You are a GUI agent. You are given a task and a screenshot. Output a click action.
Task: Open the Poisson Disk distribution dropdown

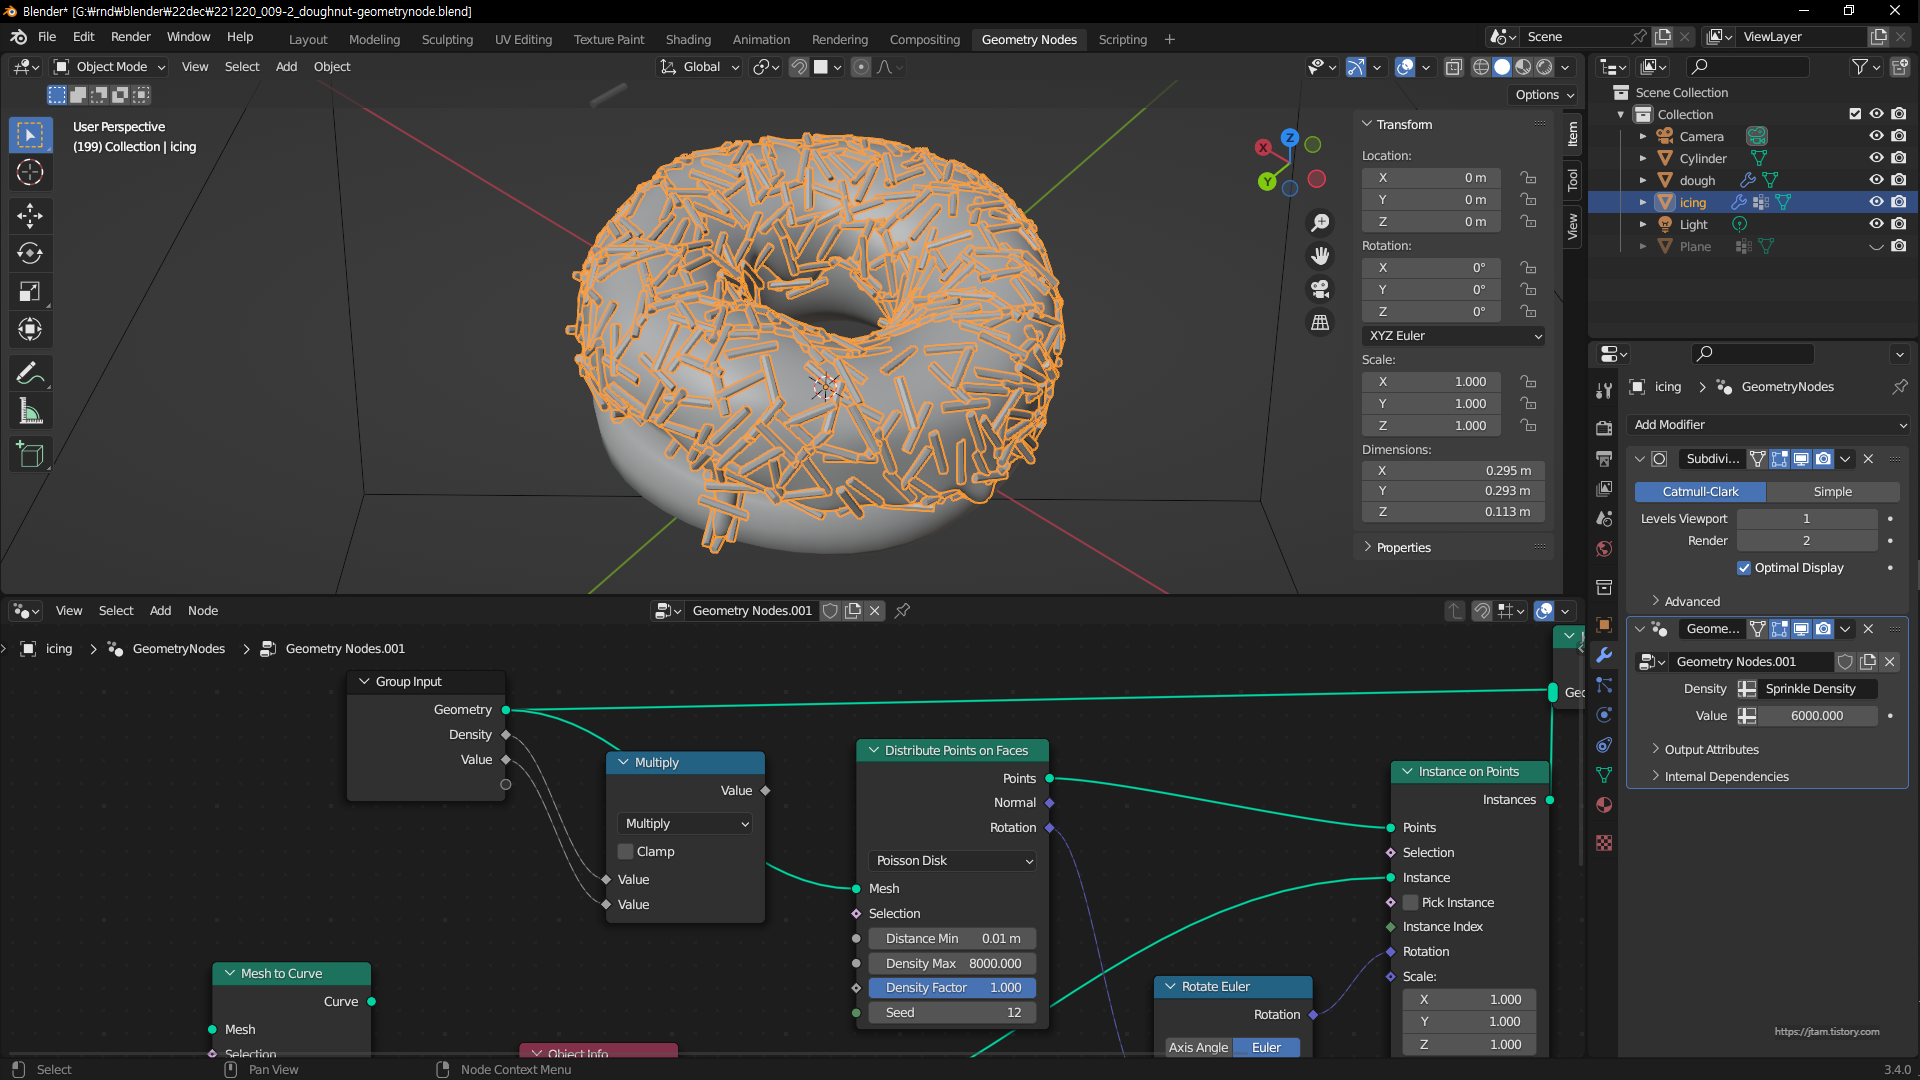click(x=952, y=861)
